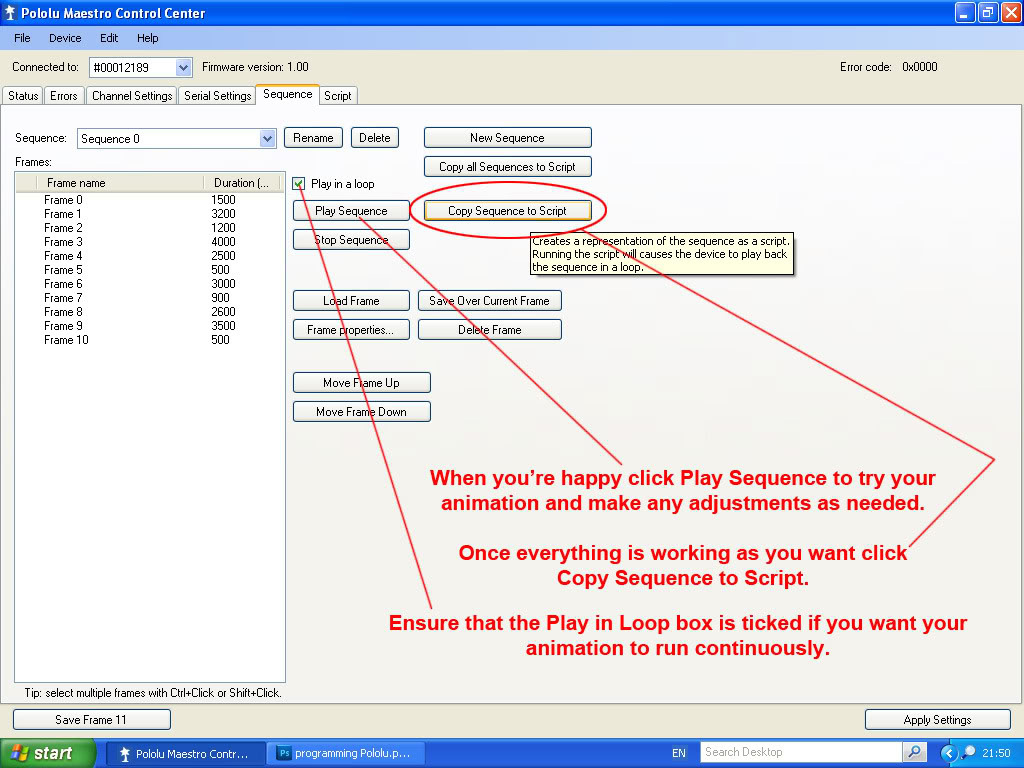1024x768 pixels.
Task: Switch to the Channel Settings tab
Action: (132, 96)
